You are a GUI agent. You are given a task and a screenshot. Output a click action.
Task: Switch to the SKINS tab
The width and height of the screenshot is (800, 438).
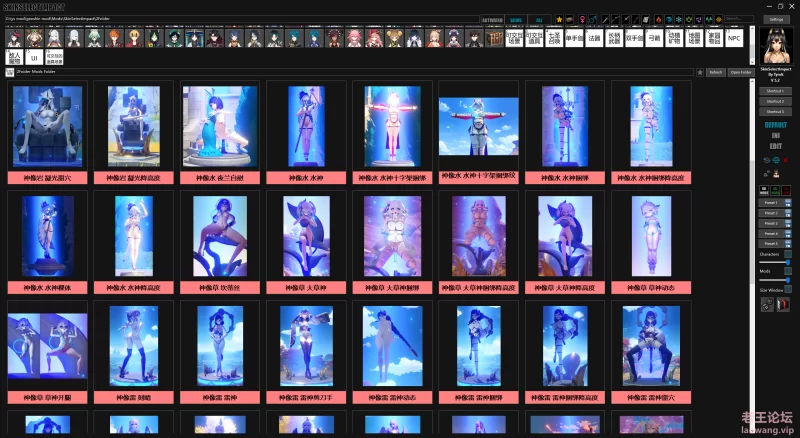[516, 20]
